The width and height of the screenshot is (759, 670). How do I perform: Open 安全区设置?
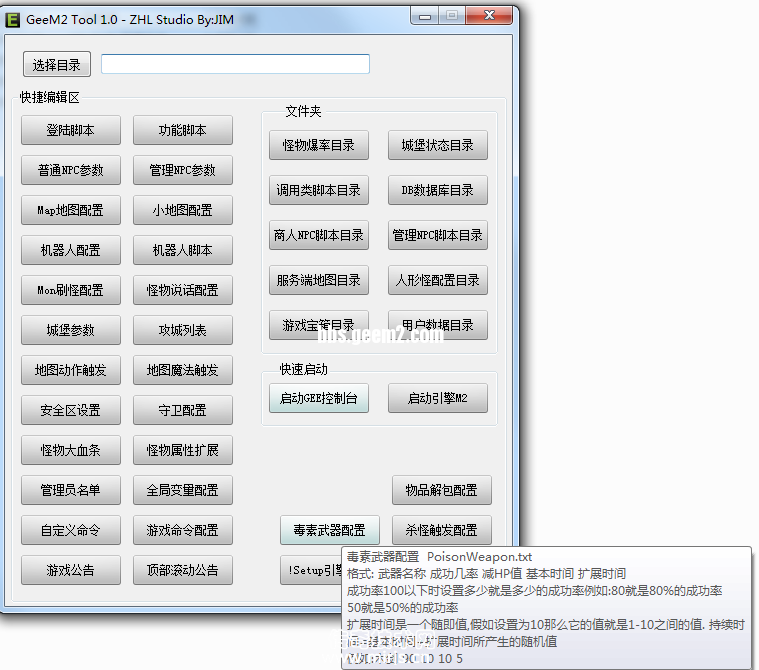(x=71, y=410)
